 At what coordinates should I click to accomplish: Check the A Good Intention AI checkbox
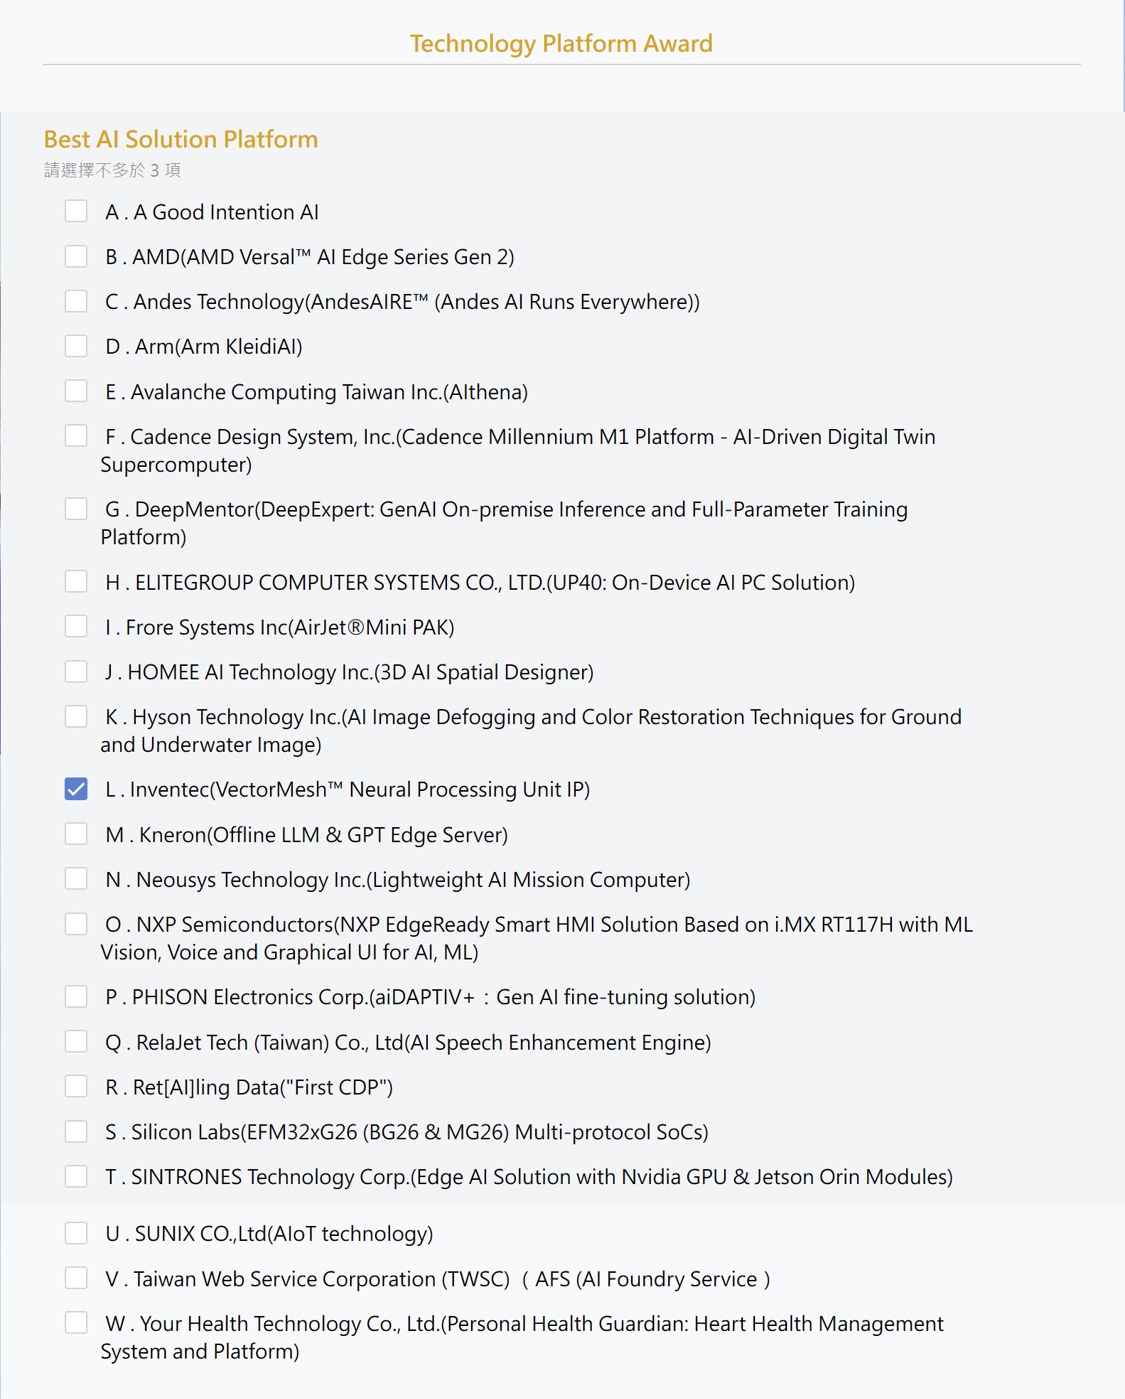pyautogui.click(x=76, y=211)
